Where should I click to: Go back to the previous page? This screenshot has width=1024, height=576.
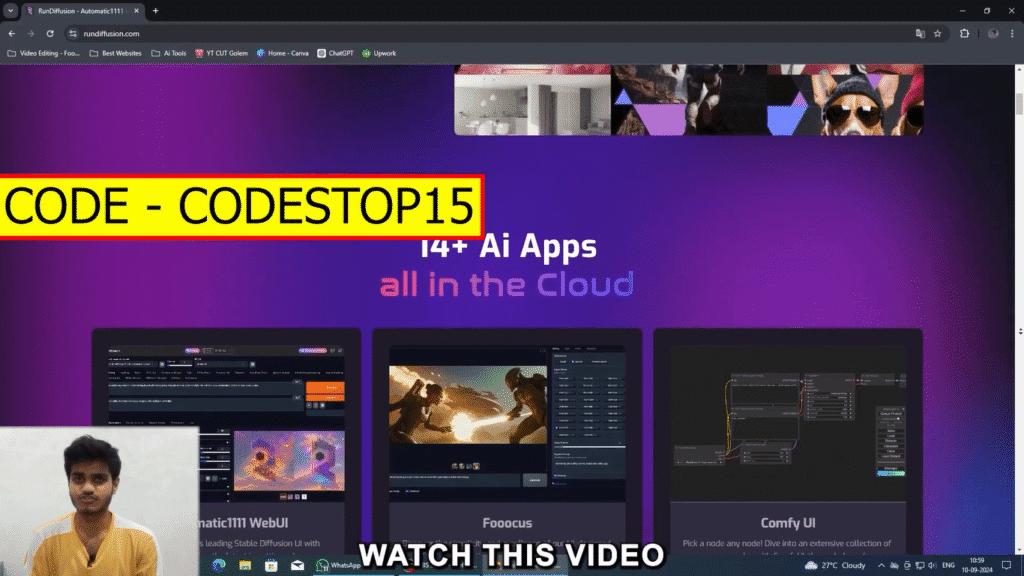(12, 33)
